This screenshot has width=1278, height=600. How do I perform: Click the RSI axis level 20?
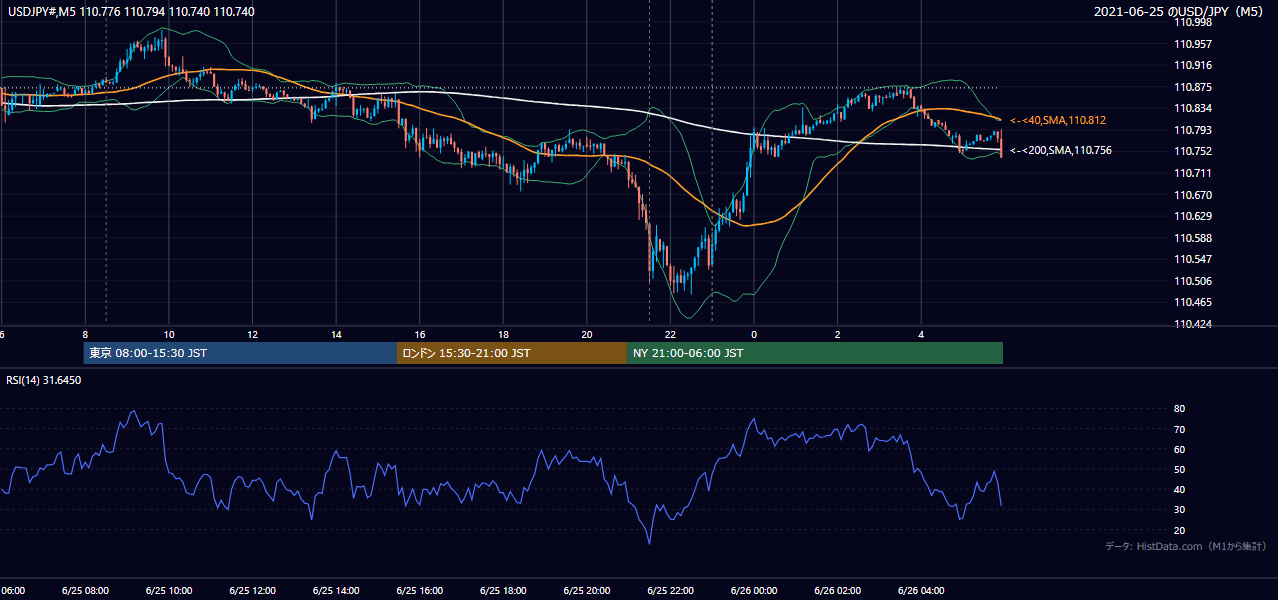tap(1179, 530)
